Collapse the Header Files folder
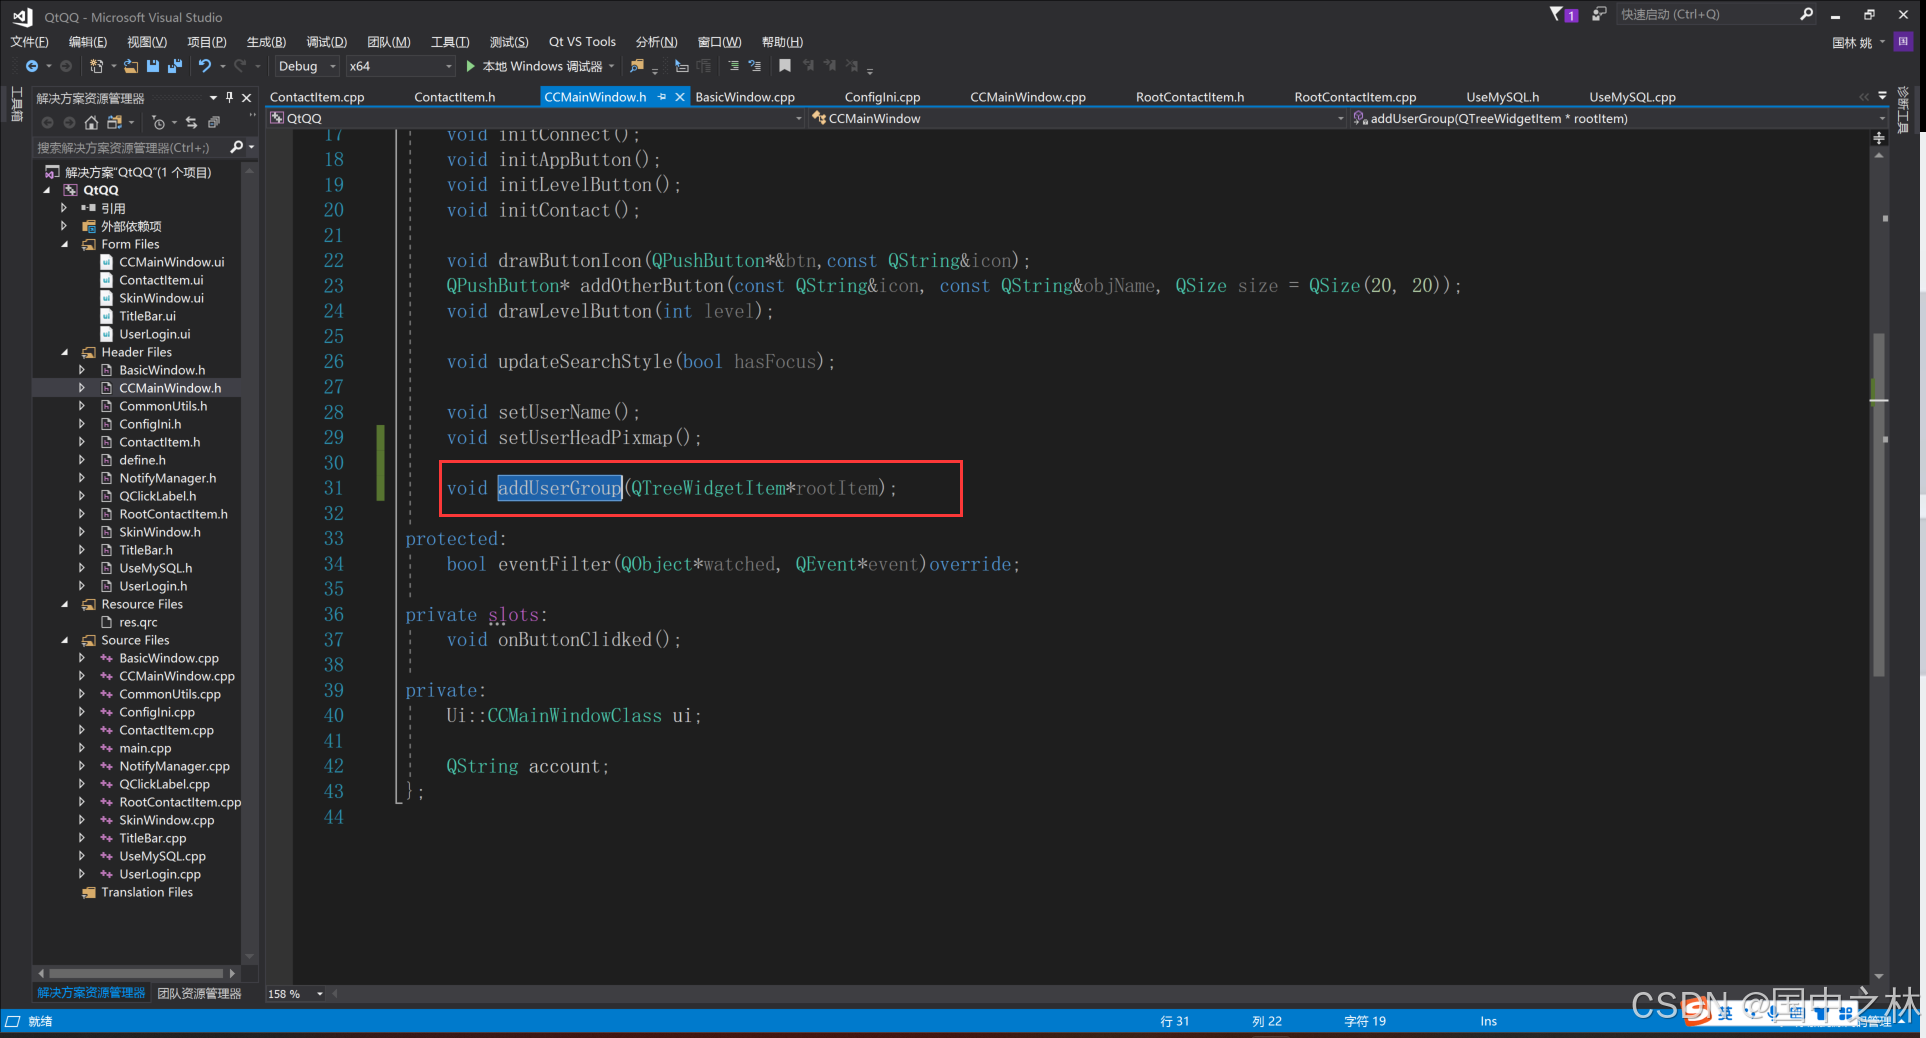Screen dimensions: 1926x1038 (x=65, y=352)
